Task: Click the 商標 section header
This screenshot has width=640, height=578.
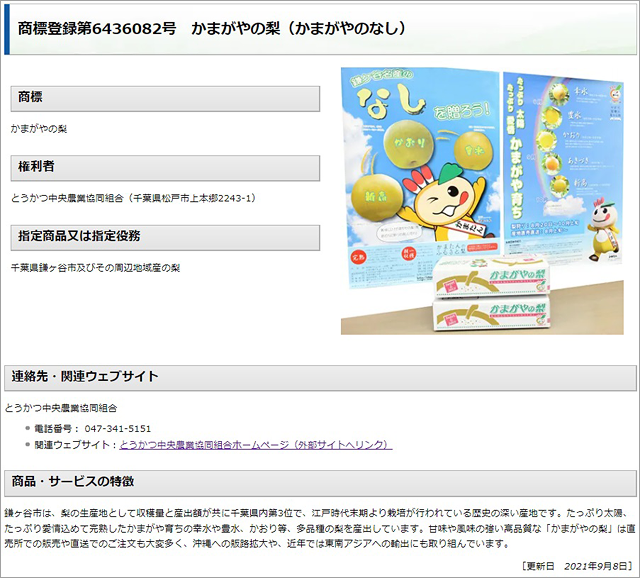Action: click(165, 98)
